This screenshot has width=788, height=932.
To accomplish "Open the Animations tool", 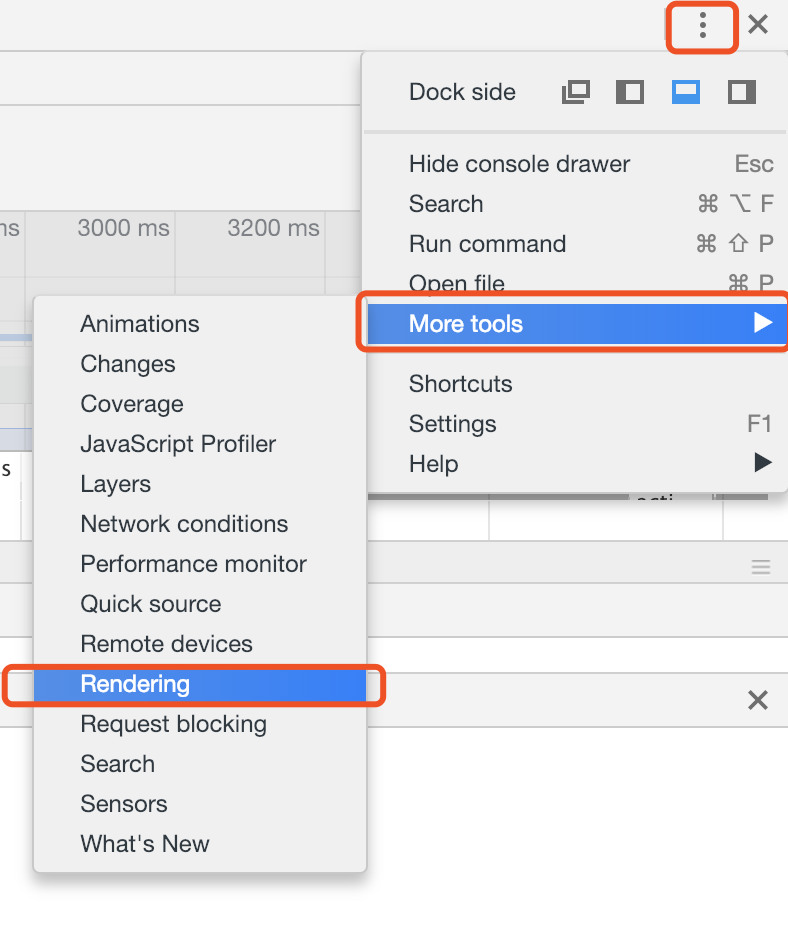I will coord(140,324).
